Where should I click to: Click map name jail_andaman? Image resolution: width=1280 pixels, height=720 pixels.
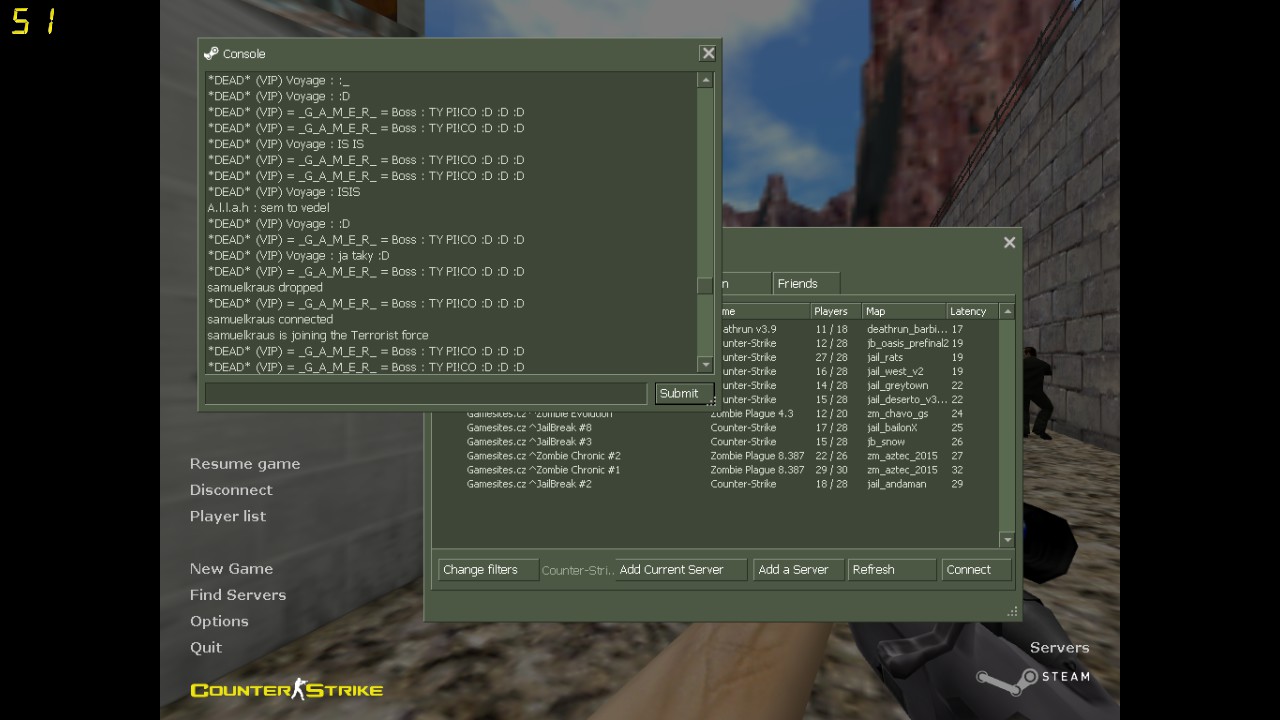pos(897,484)
